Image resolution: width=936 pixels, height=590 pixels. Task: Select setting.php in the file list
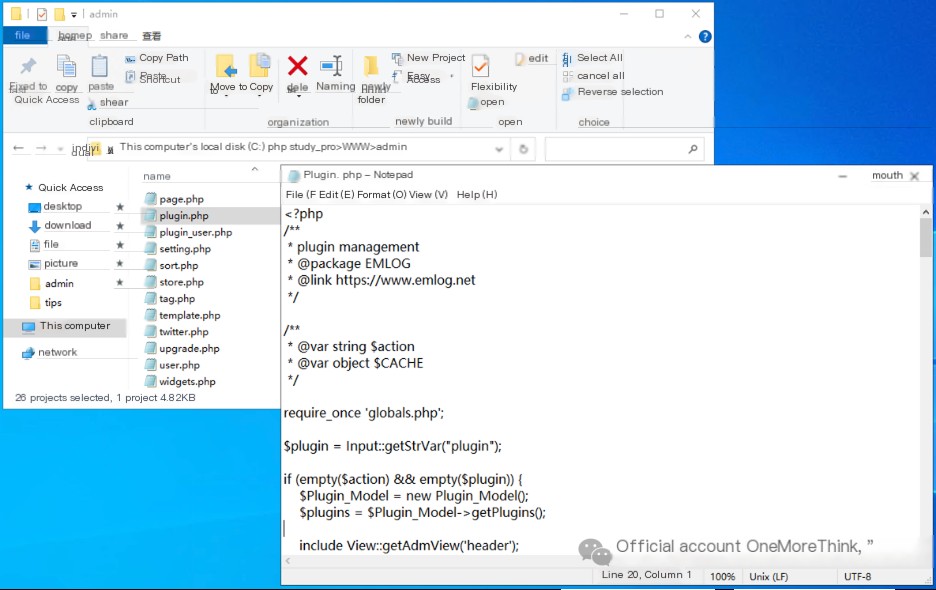tap(184, 249)
